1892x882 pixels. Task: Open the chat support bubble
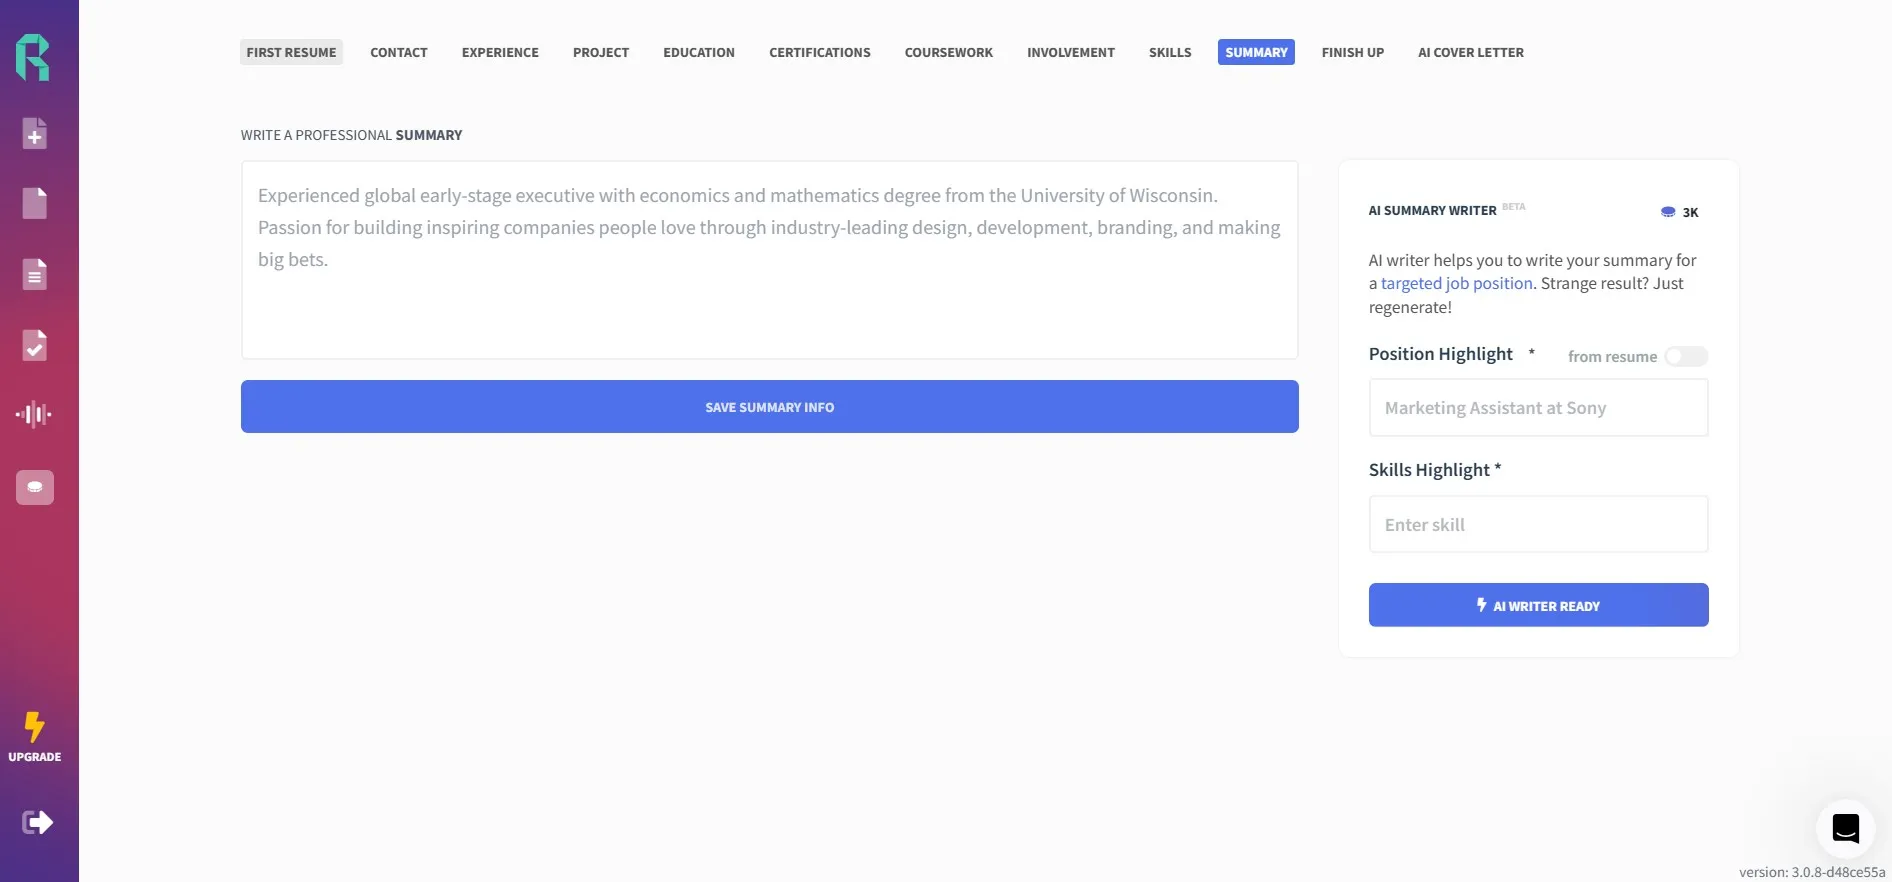pos(1845,829)
